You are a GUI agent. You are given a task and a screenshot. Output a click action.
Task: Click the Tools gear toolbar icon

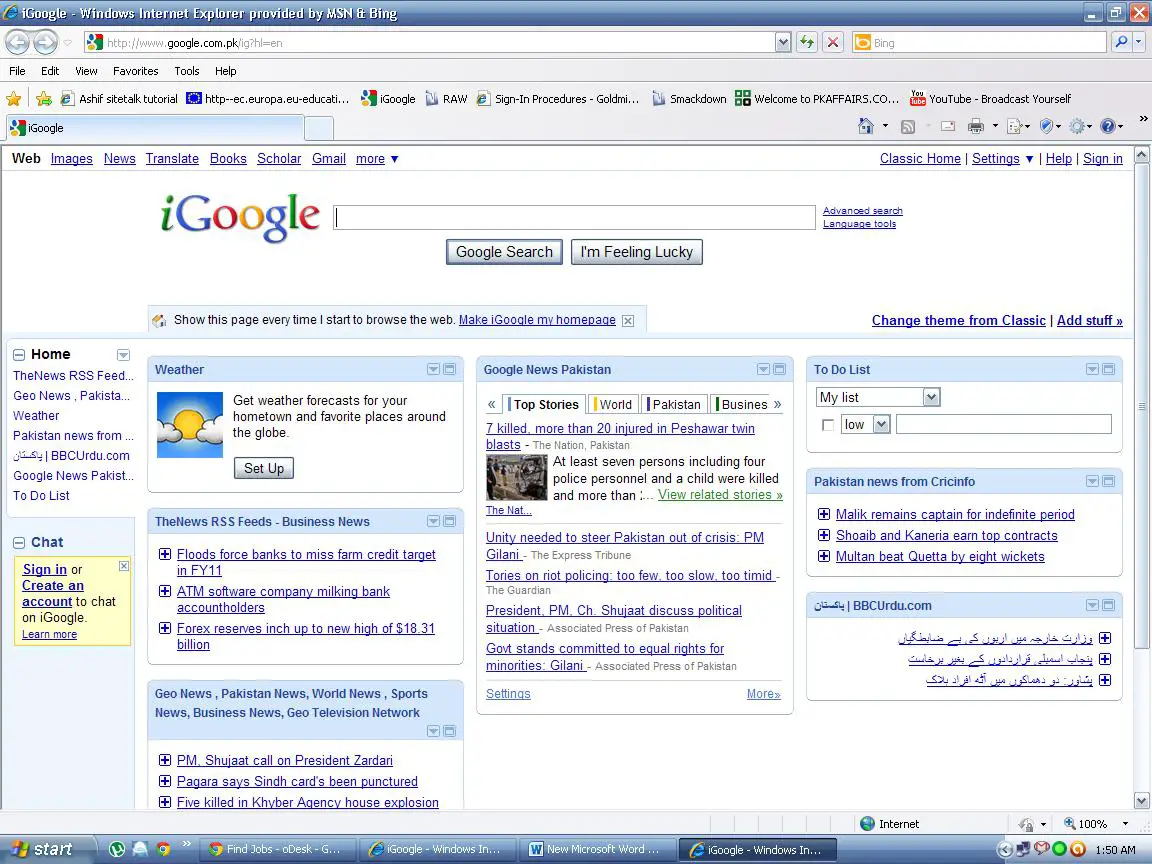coord(1077,126)
